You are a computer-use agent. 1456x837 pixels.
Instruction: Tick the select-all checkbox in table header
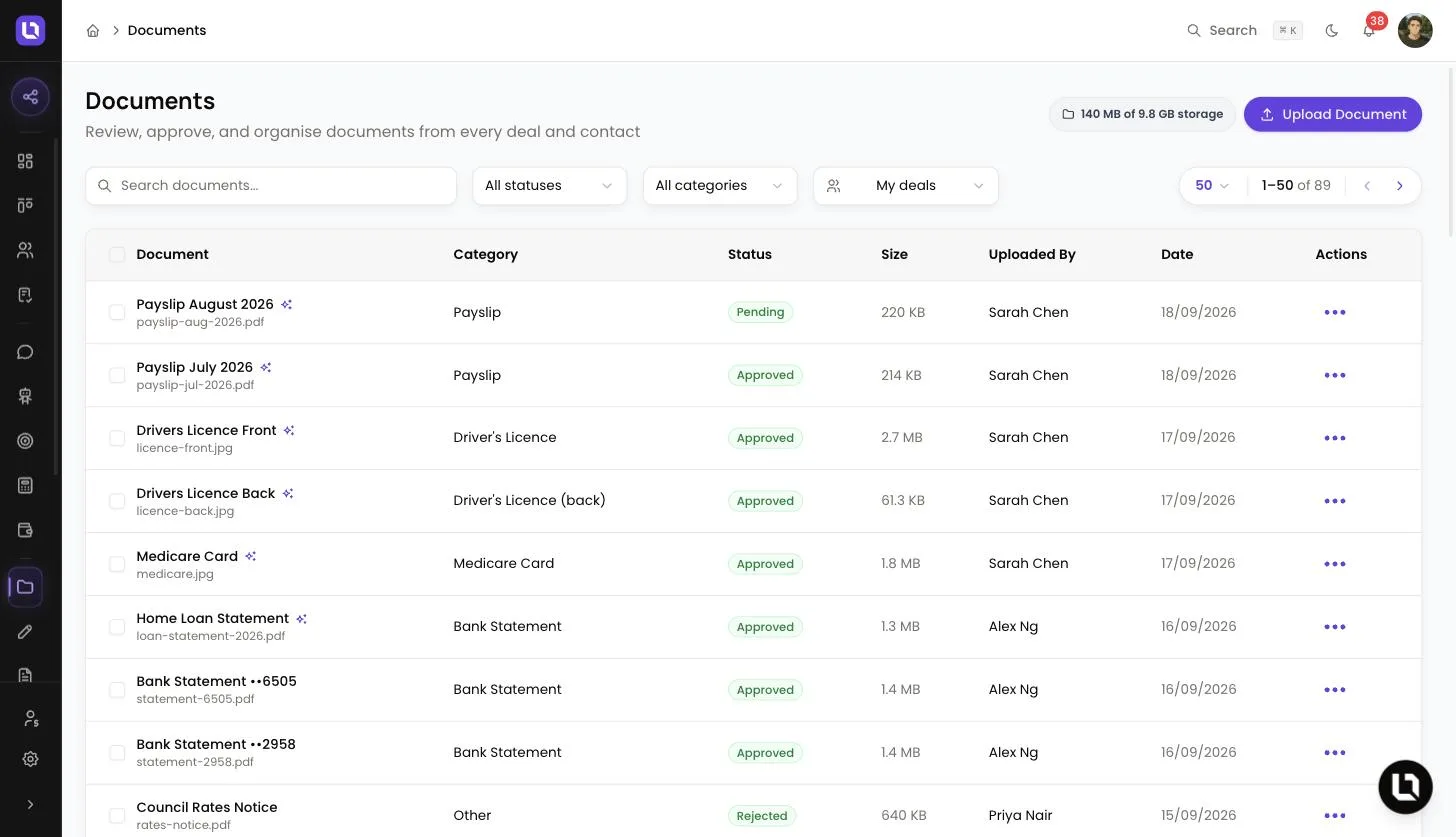117,255
